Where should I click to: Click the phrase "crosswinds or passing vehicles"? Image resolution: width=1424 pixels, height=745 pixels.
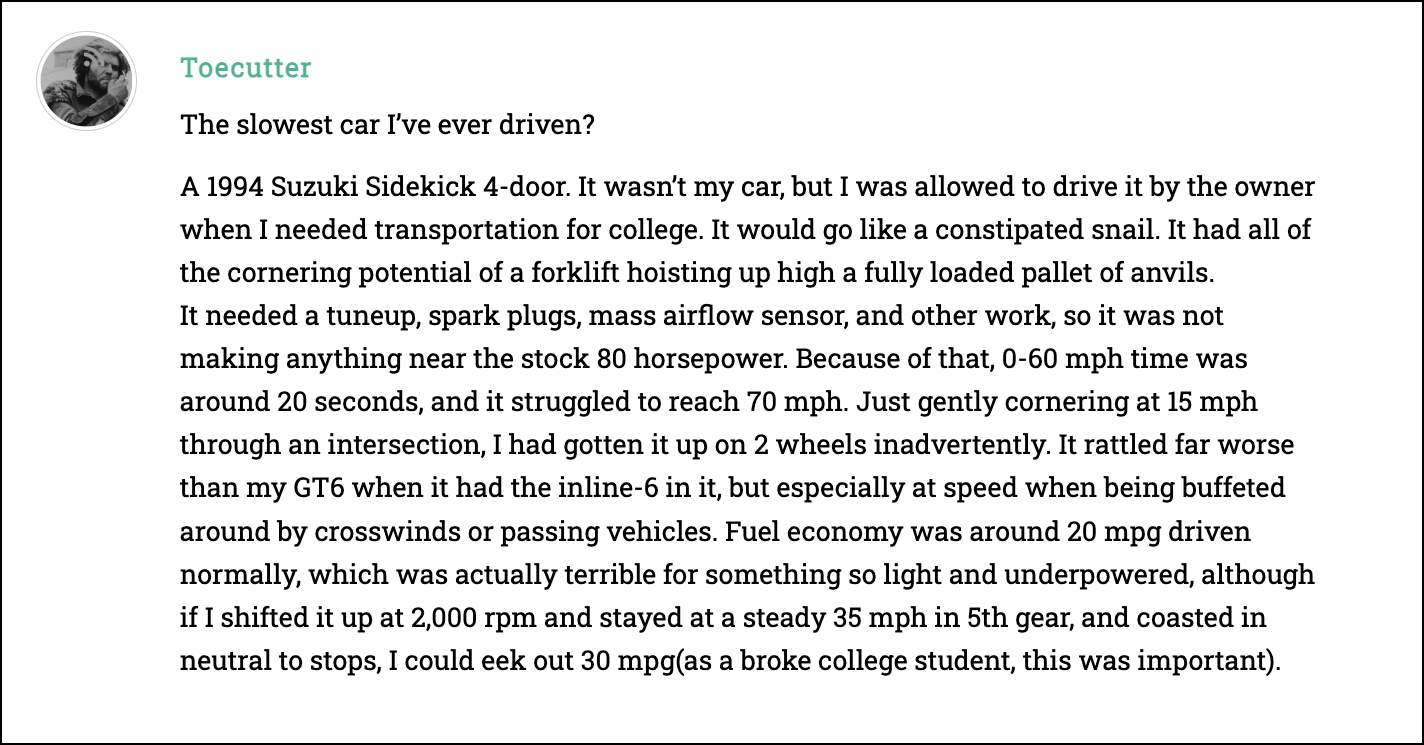point(481,531)
